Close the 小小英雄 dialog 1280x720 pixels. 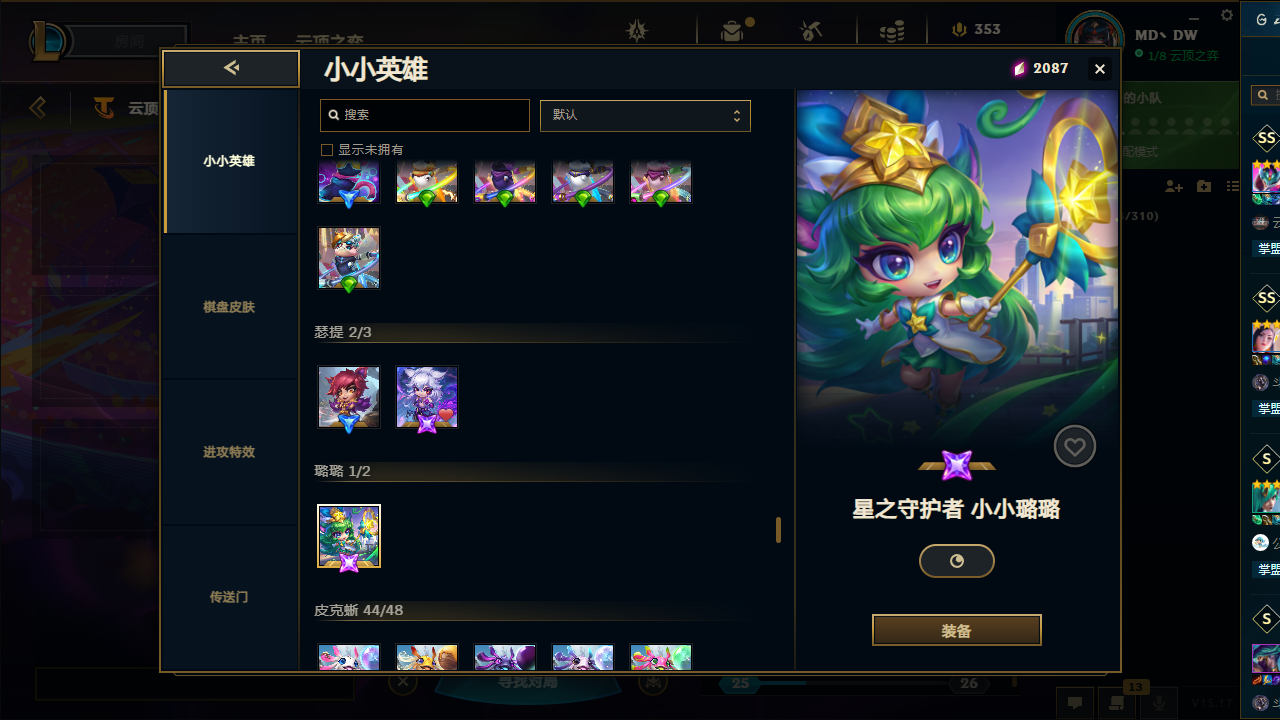pyautogui.click(x=1100, y=69)
